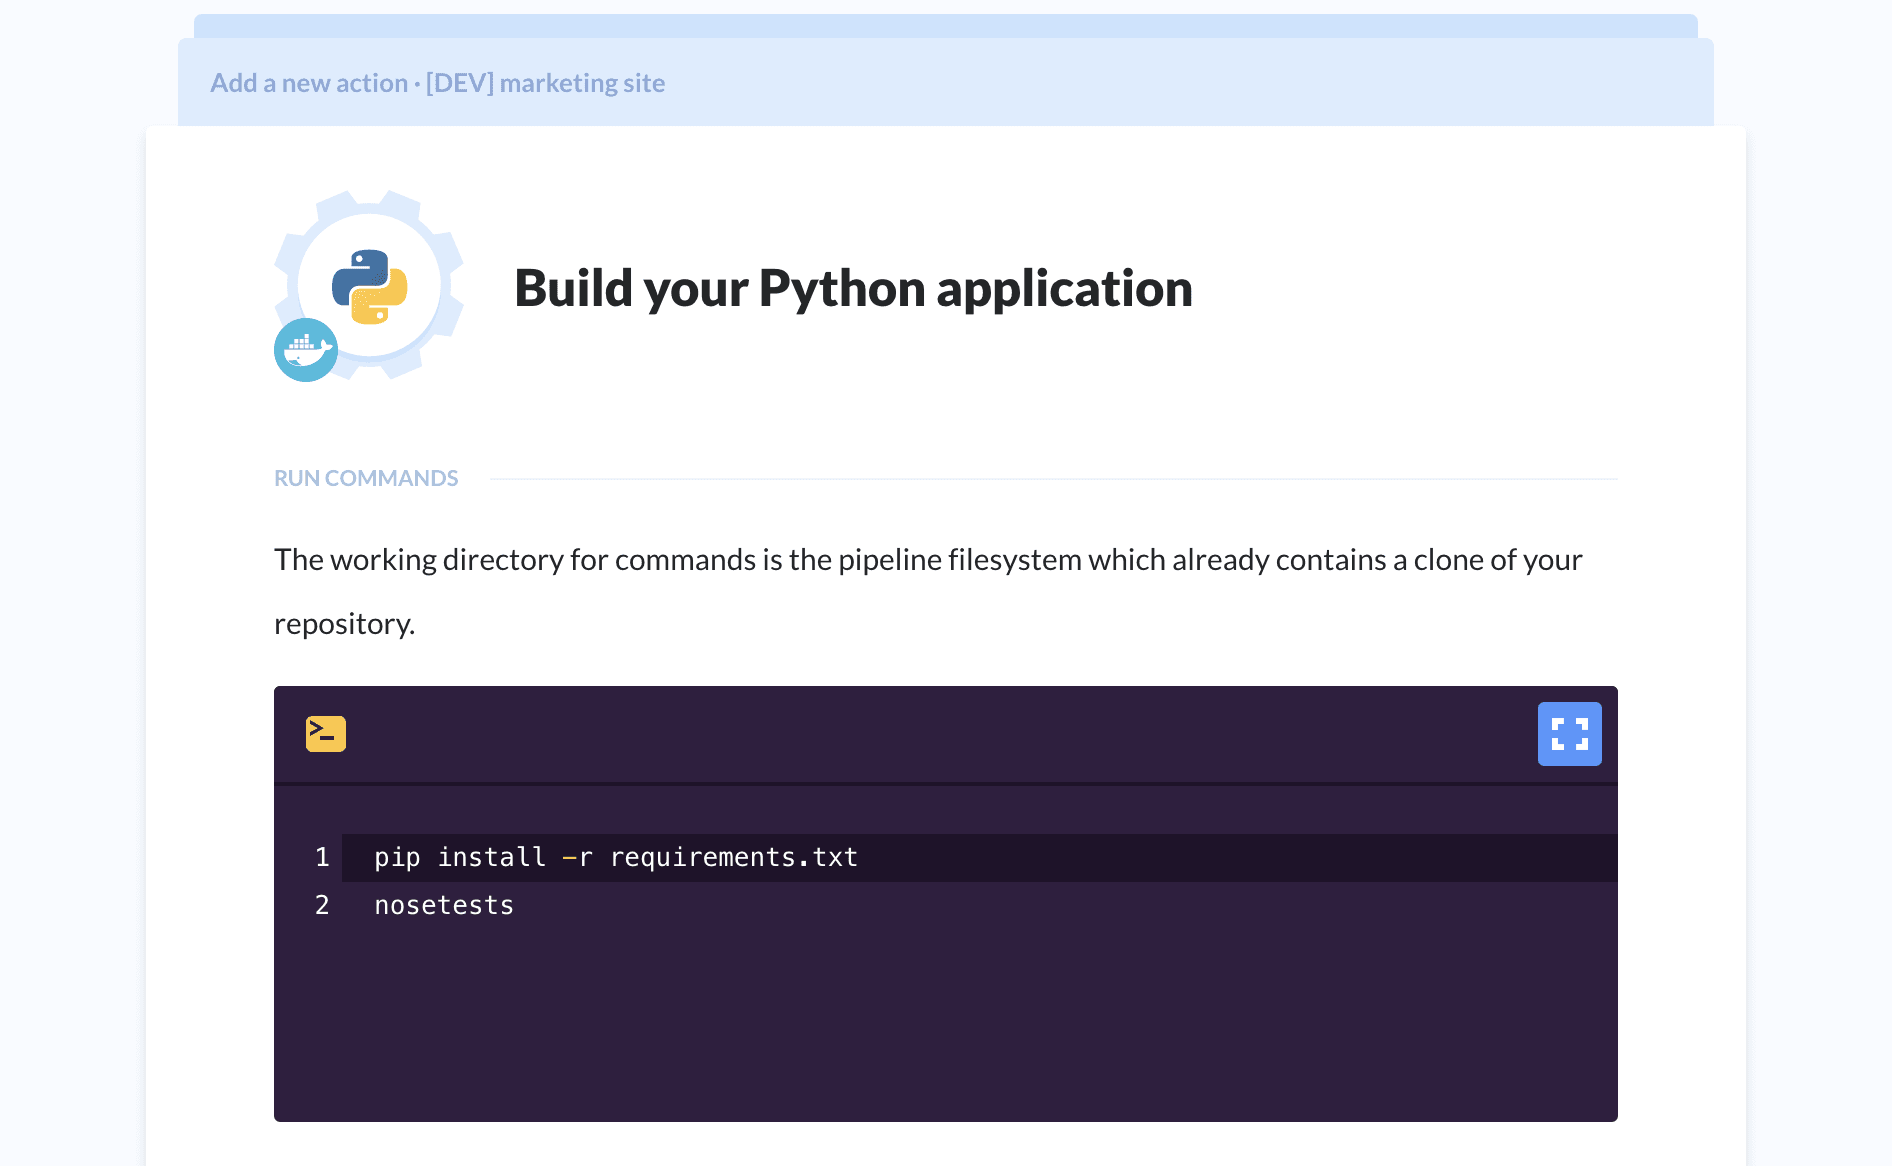Click the Docker whale badge icon
The width and height of the screenshot is (1892, 1166).
coord(305,350)
